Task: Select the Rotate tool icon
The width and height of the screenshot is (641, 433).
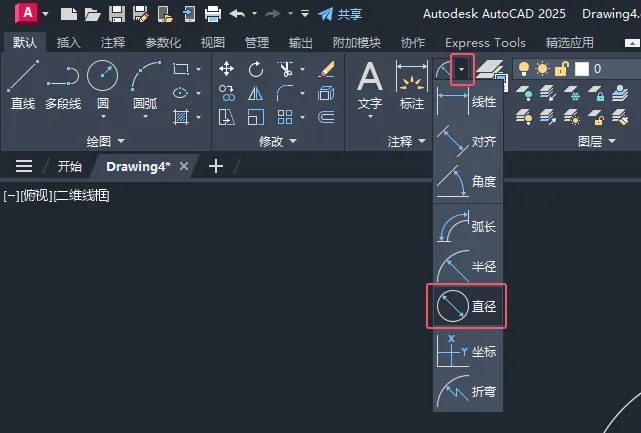Action: [x=256, y=69]
